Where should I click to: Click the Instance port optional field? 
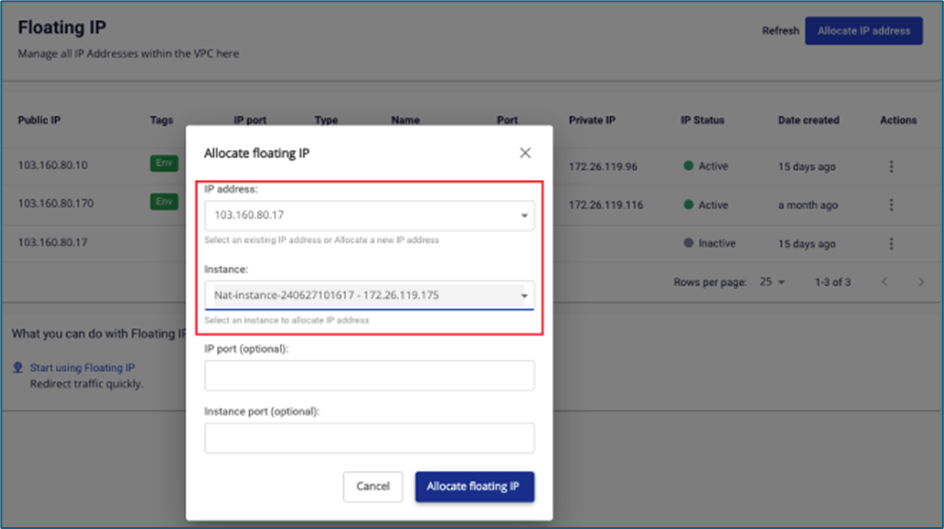tap(369, 438)
